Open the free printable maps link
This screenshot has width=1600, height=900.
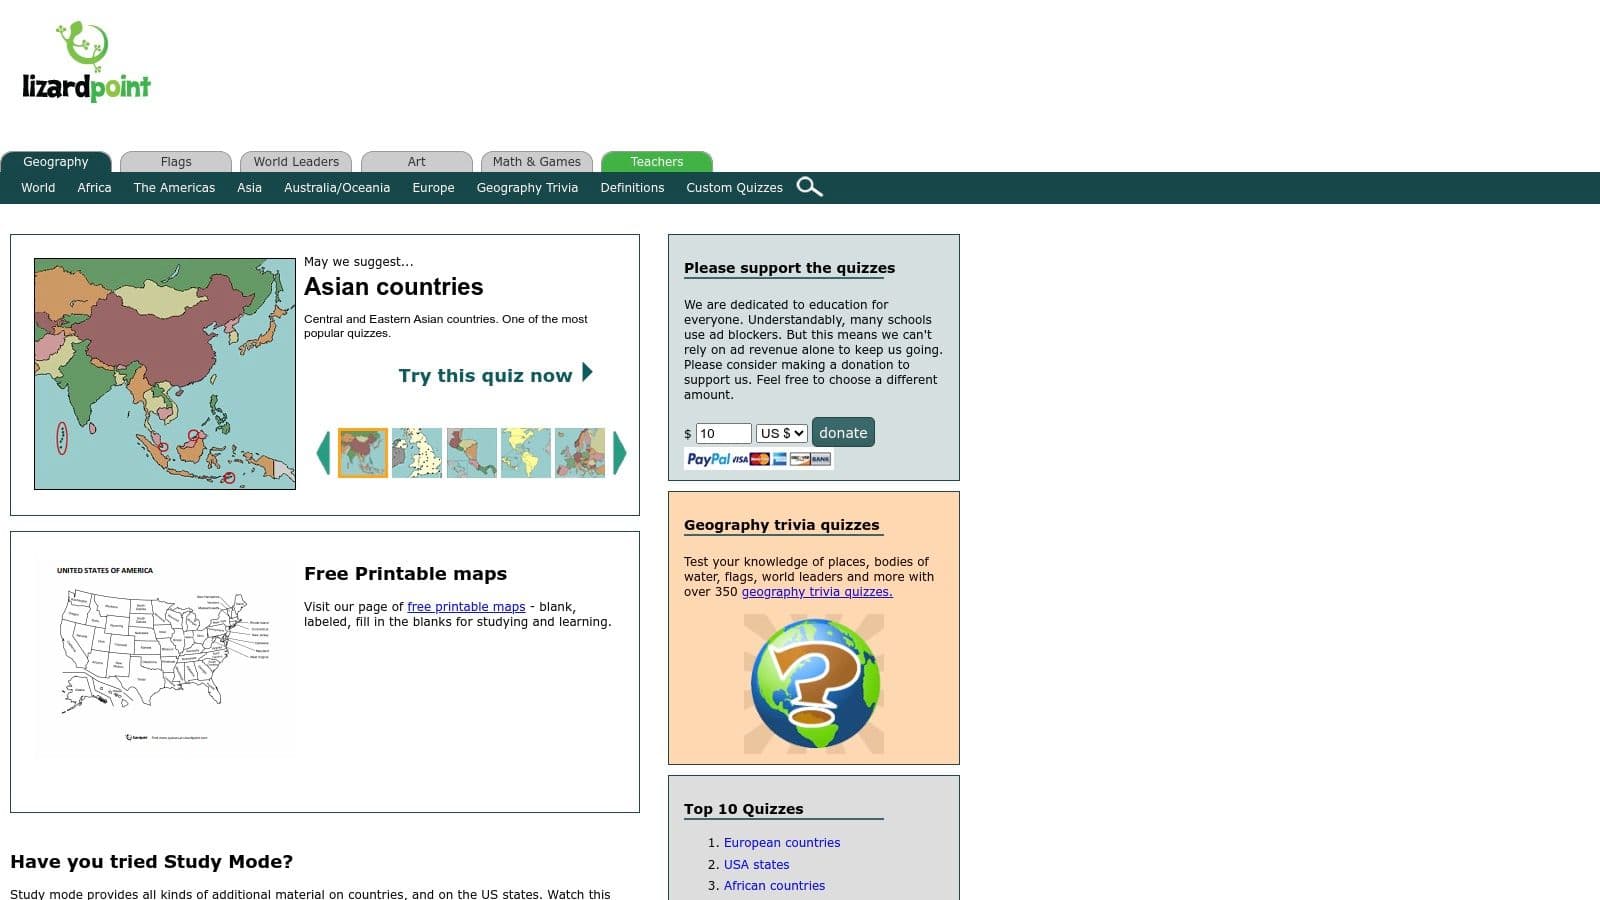(x=465, y=606)
